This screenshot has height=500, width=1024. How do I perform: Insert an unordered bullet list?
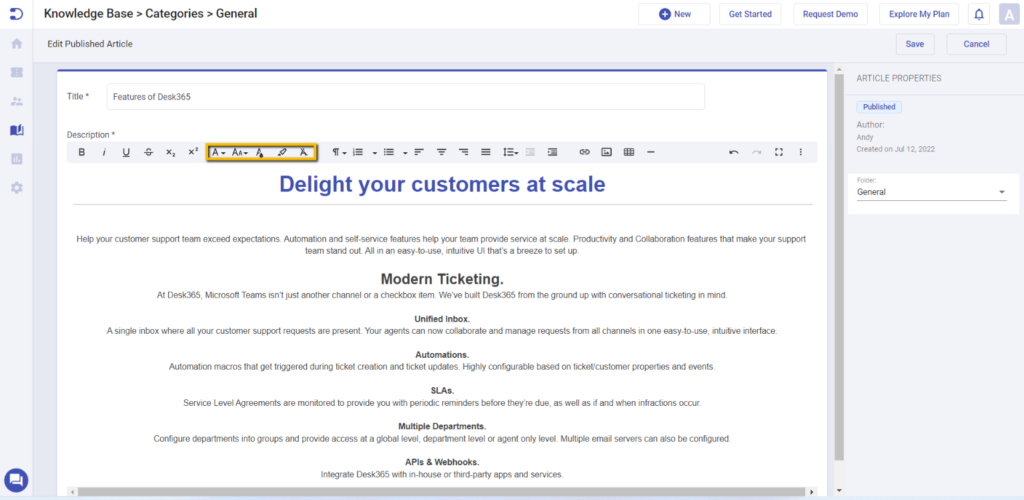click(x=389, y=152)
